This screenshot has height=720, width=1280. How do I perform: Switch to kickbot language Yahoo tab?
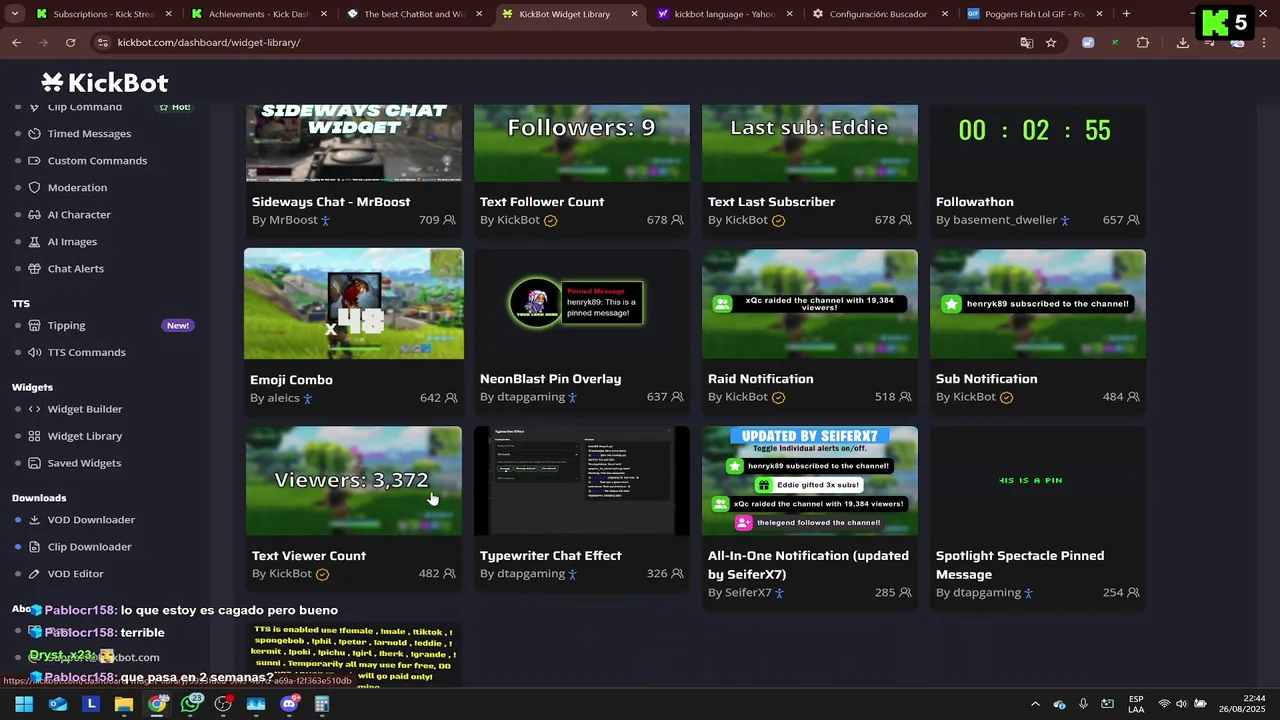(x=726, y=14)
